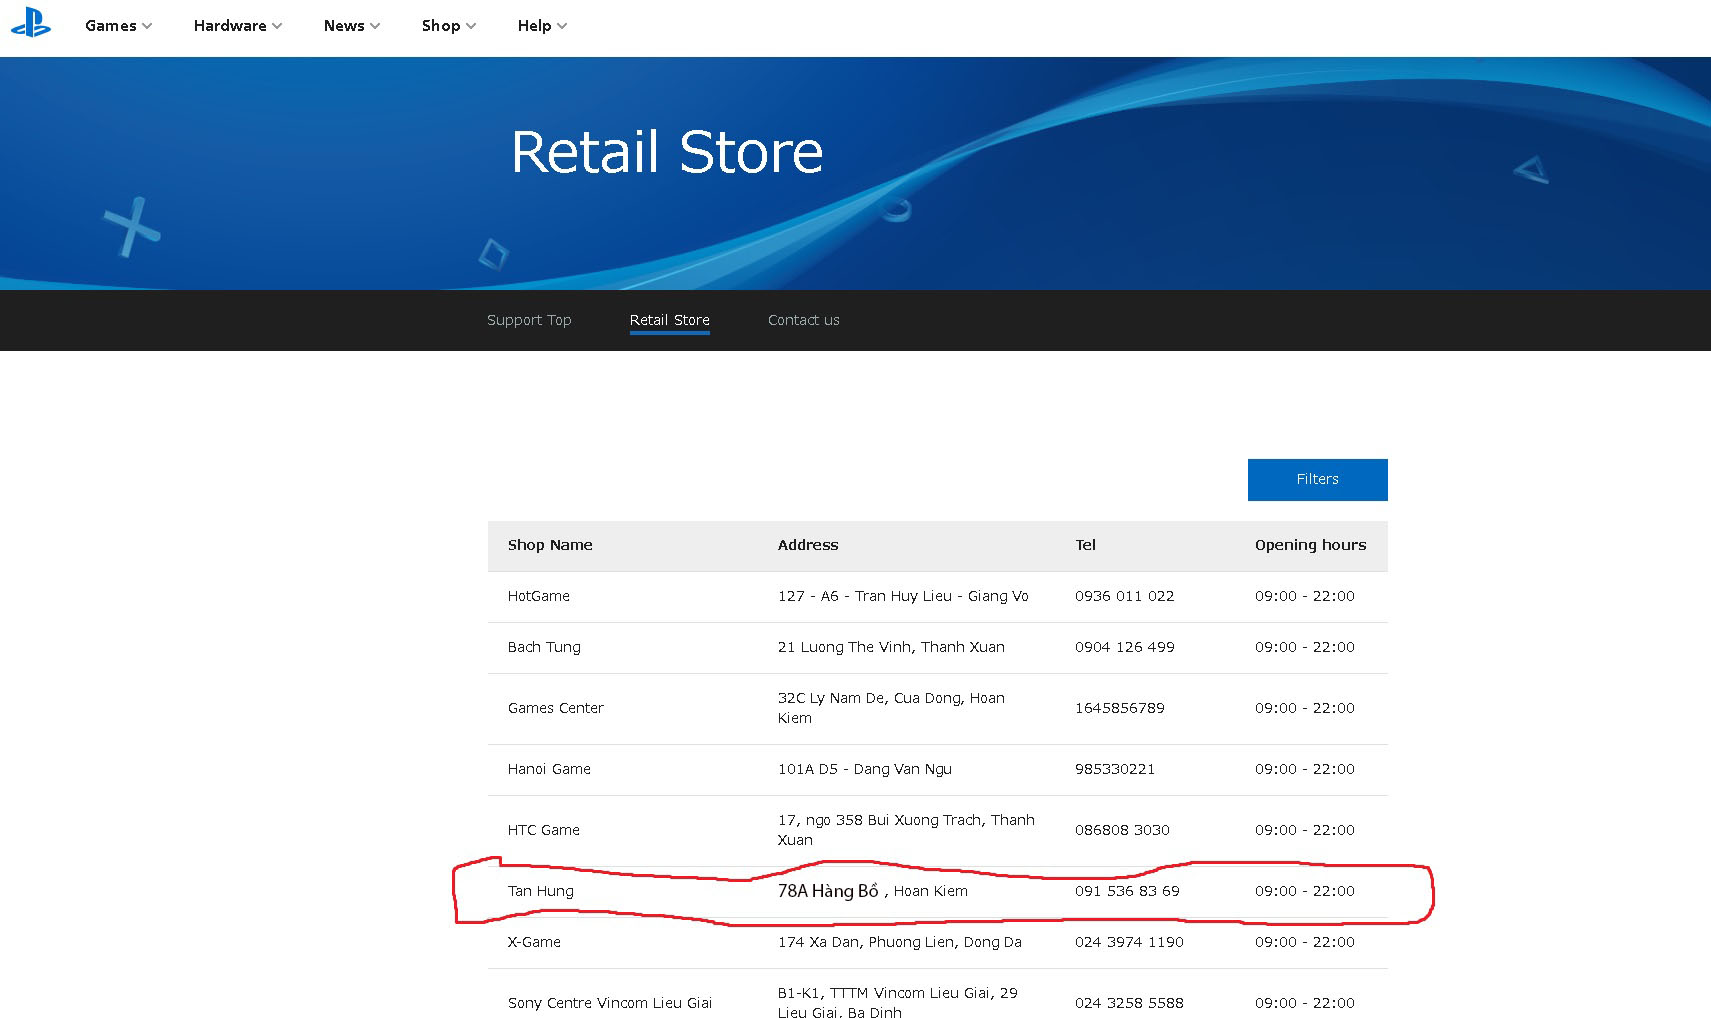Click the Bach Tung shop name
The height and width of the screenshot is (1018, 1711).
coord(544,647)
